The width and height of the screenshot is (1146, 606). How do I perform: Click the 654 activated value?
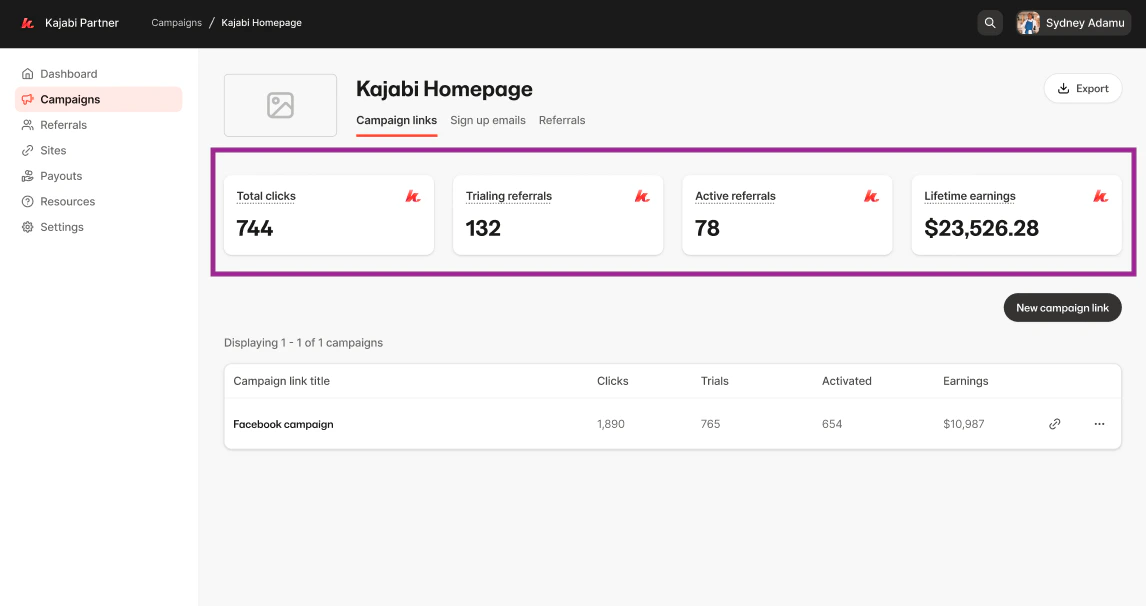click(x=832, y=424)
